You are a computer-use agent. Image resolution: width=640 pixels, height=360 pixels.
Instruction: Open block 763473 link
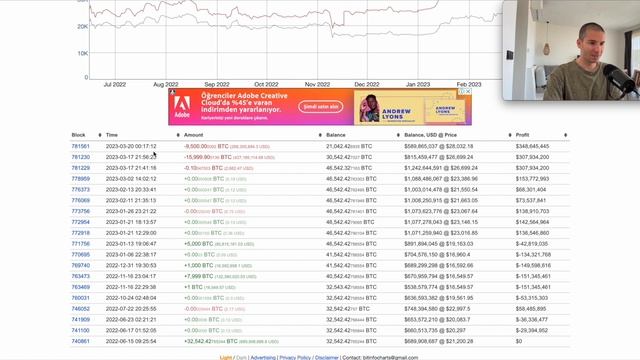coord(80,276)
